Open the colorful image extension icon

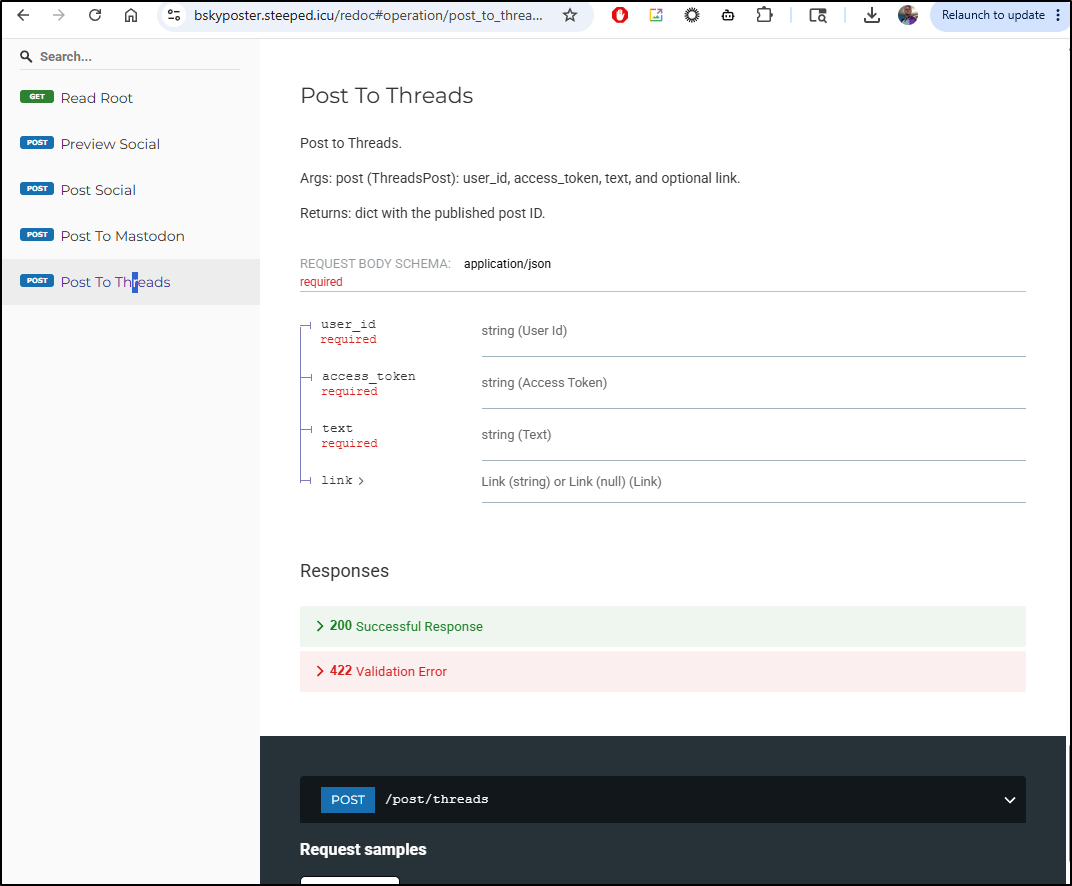point(656,15)
